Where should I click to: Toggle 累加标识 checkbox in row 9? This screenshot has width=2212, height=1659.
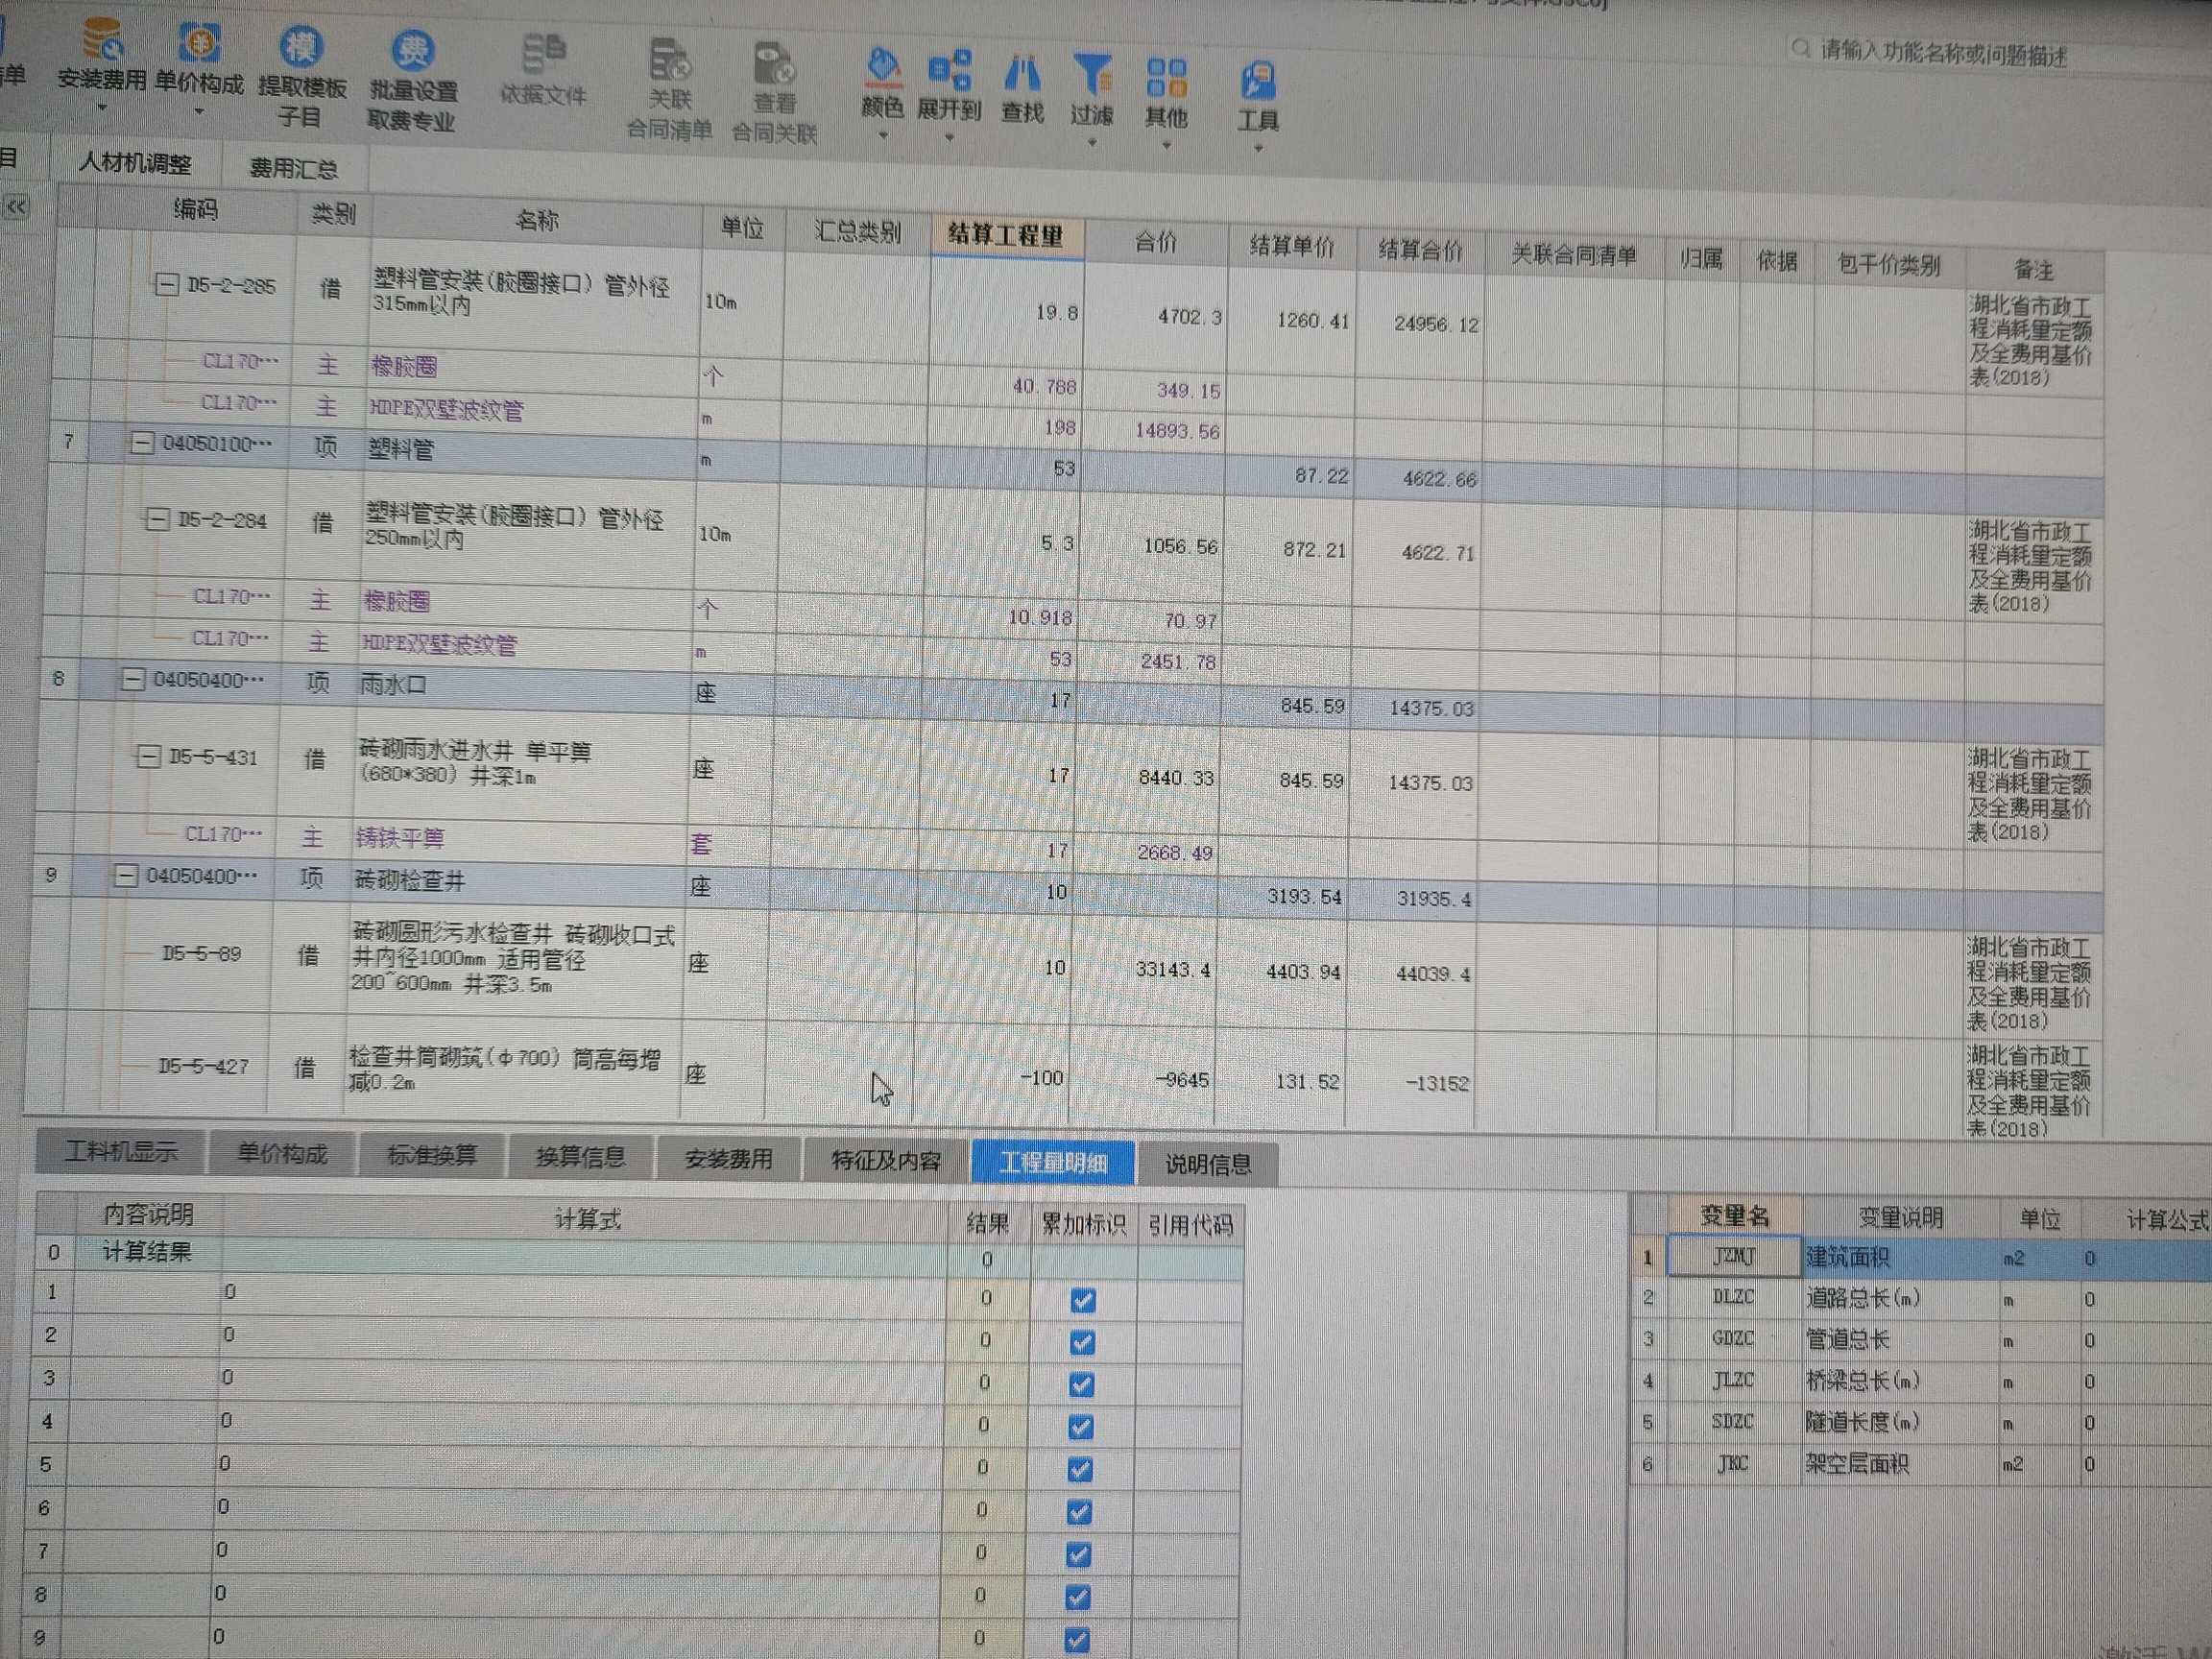(x=1077, y=1640)
